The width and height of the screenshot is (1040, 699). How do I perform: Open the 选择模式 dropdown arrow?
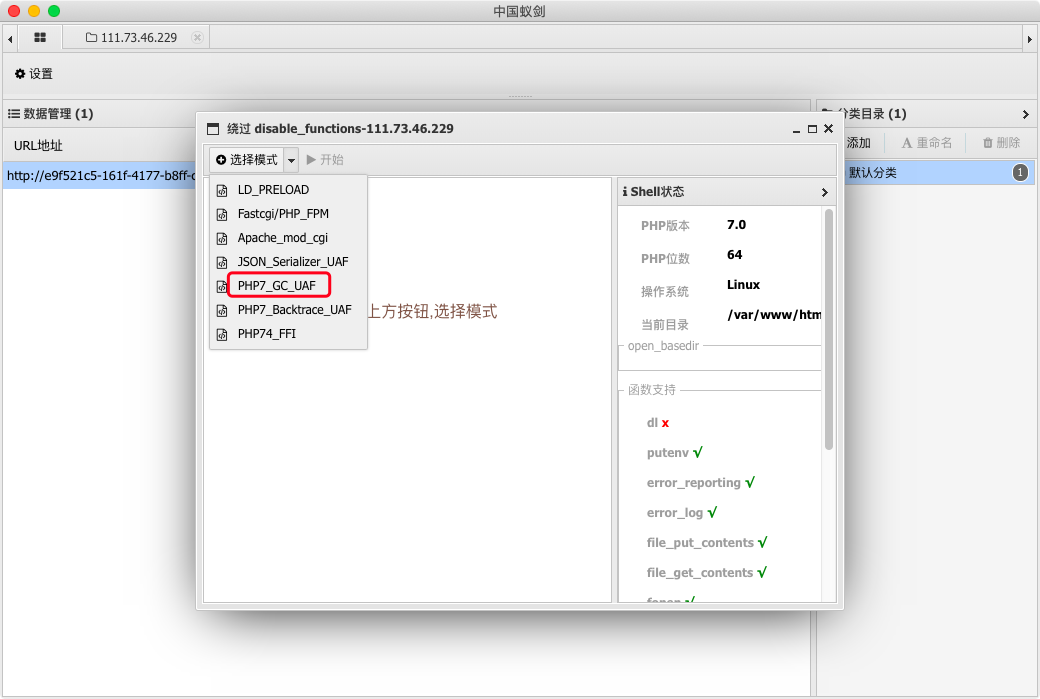[291, 160]
